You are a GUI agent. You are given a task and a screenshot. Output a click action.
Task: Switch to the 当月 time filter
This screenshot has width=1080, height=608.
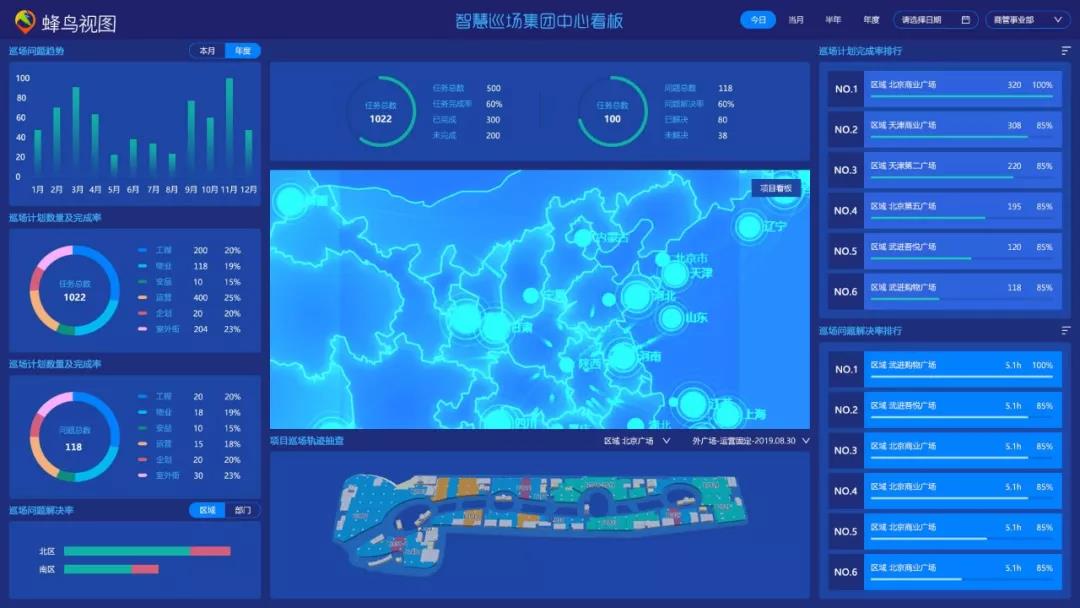(797, 19)
